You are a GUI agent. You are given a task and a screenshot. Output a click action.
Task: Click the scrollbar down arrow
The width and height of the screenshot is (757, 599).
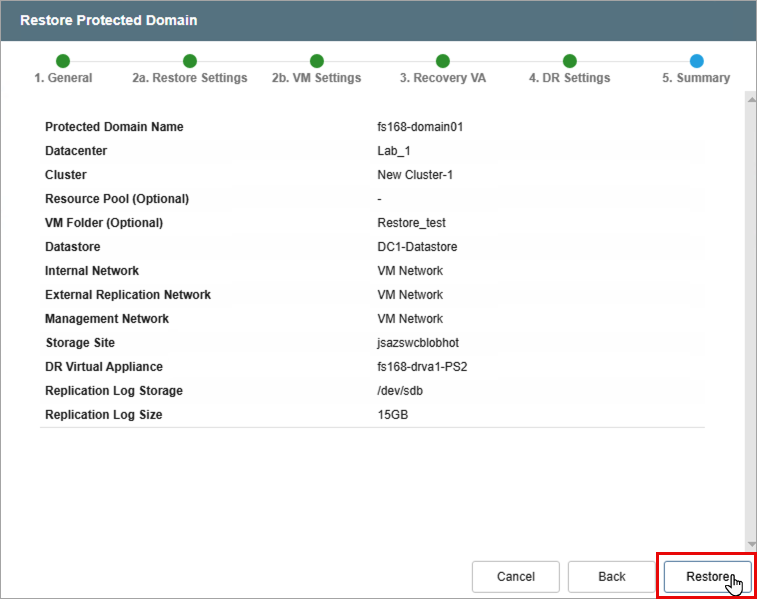coord(751,543)
